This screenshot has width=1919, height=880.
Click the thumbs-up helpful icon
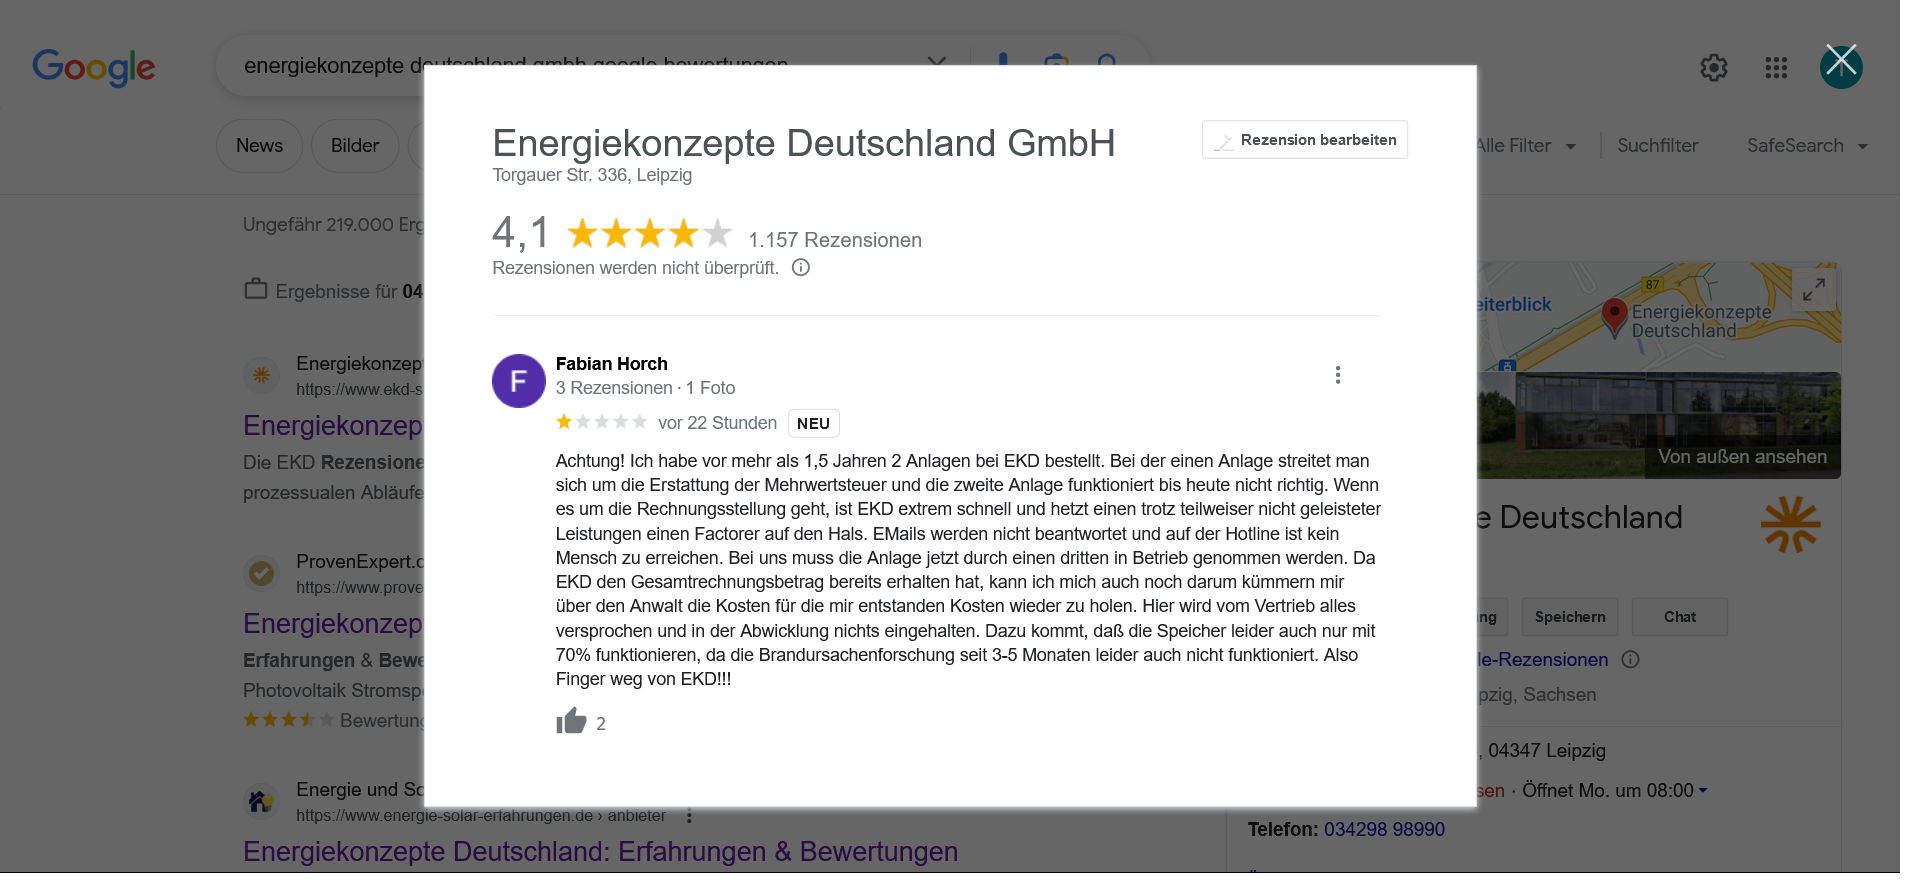[571, 721]
